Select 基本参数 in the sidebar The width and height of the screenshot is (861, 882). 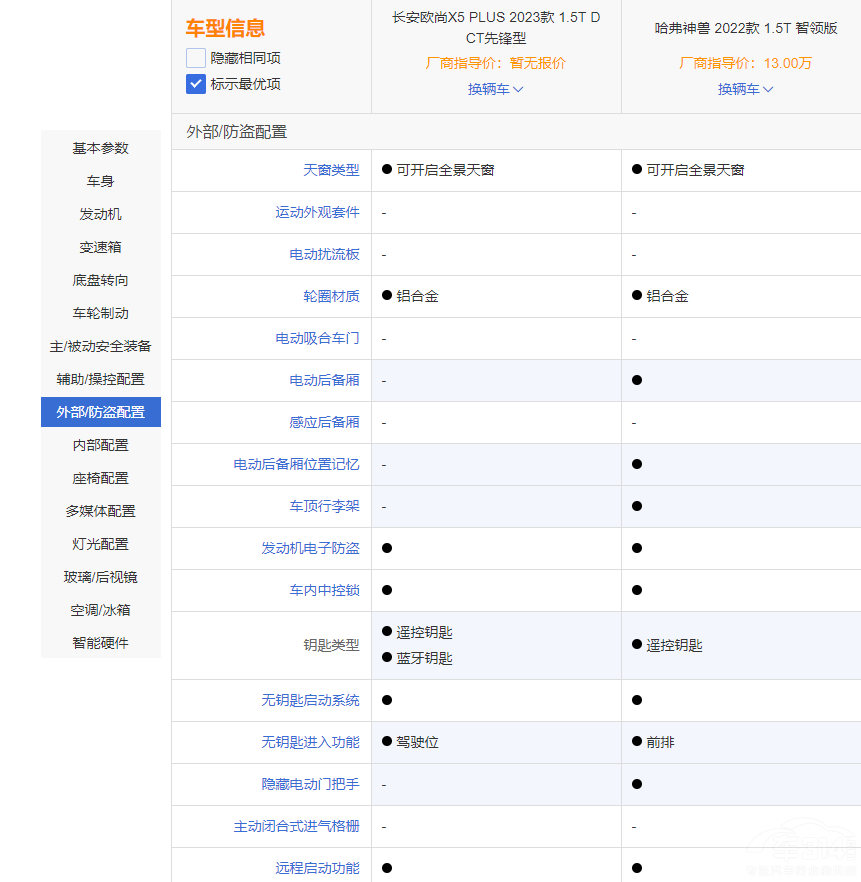tap(100, 148)
